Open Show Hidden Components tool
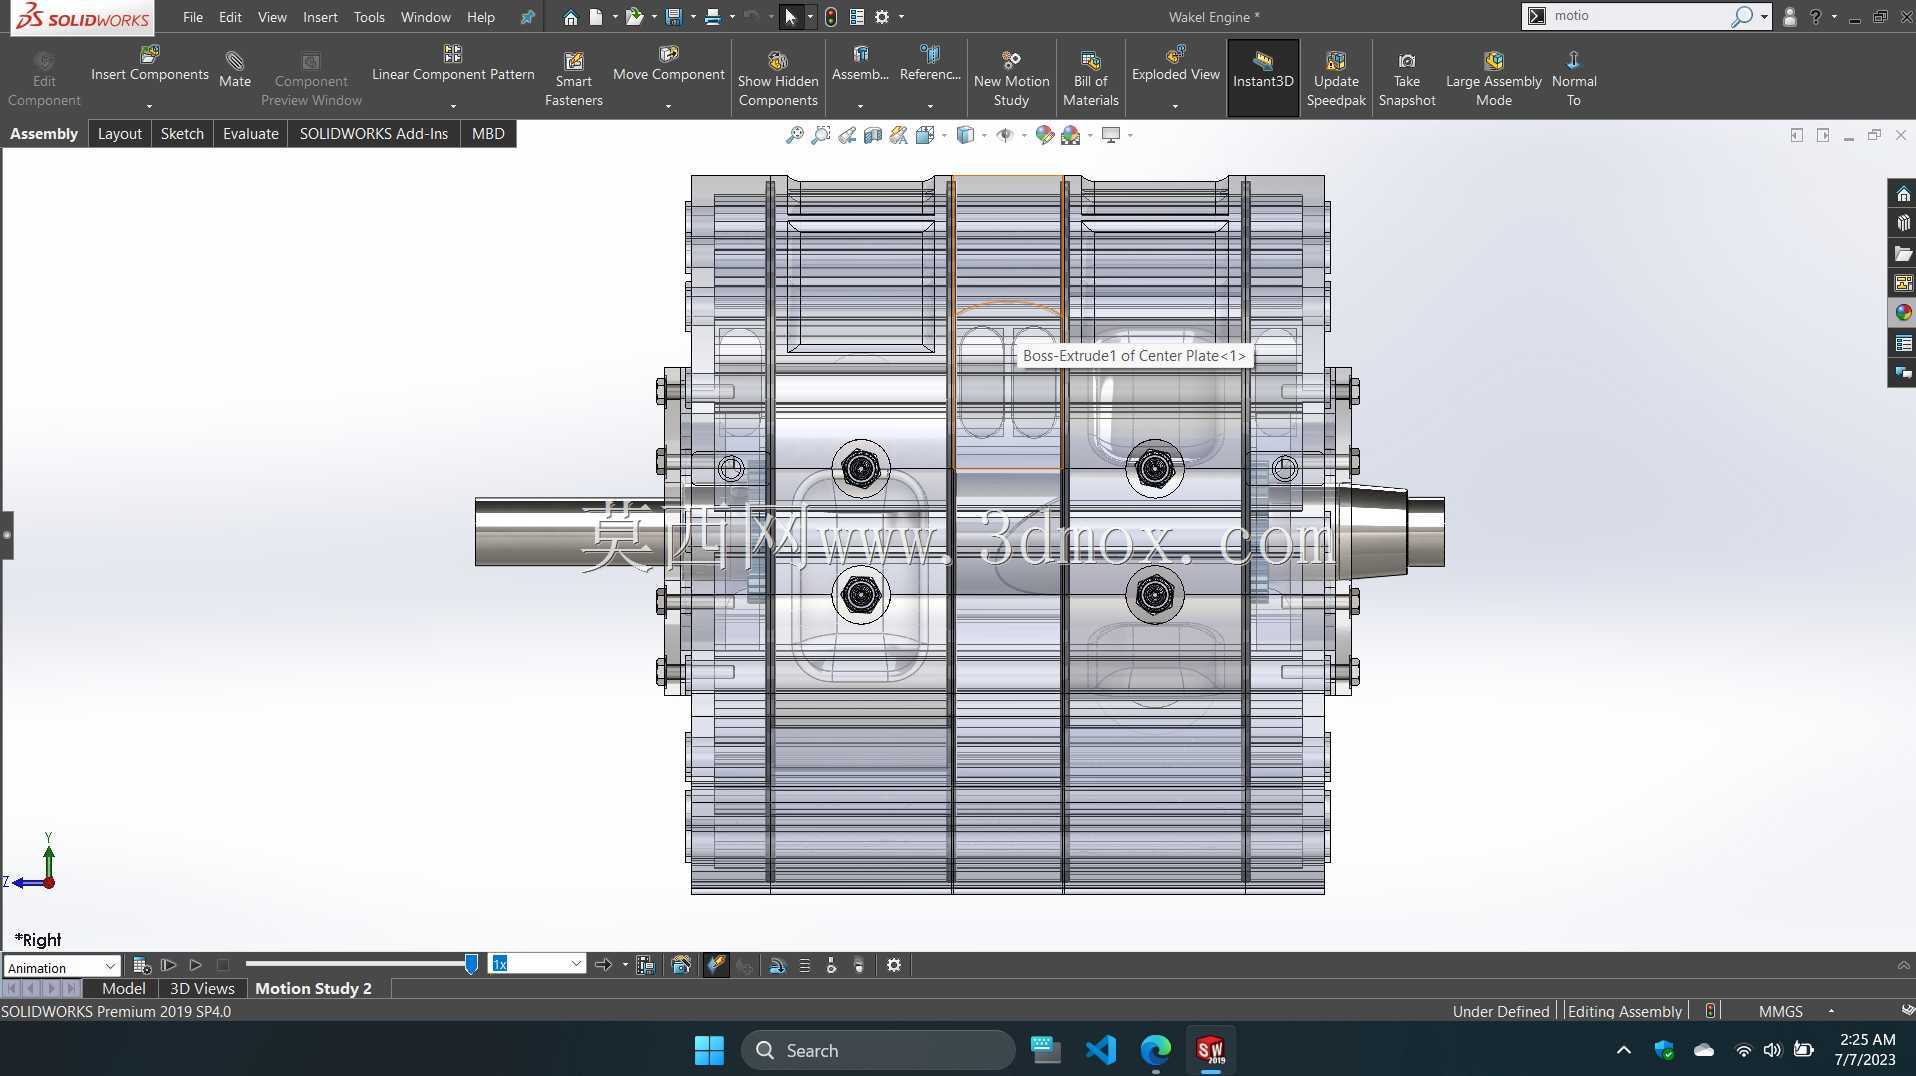 pos(777,79)
